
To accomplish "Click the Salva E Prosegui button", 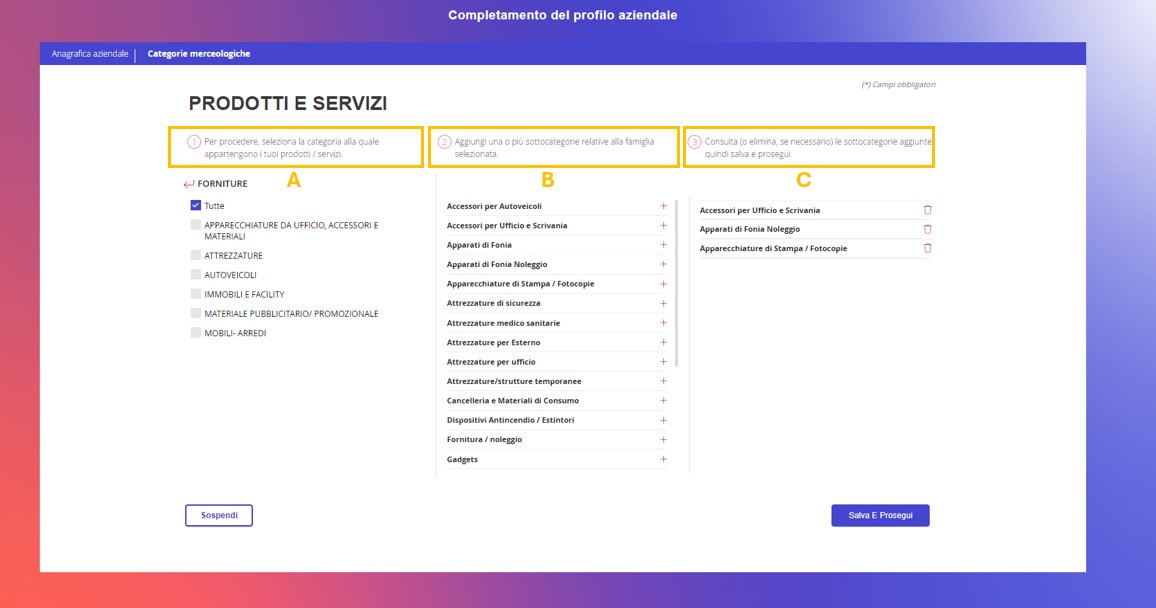I will pyautogui.click(x=880, y=515).
